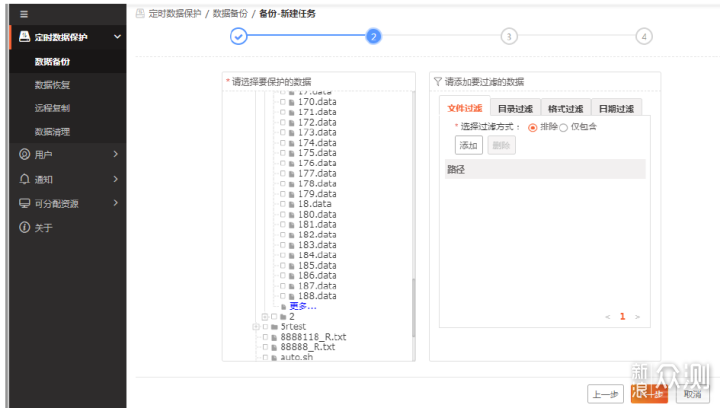Check the 170.data checkbox

pos(283,102)
